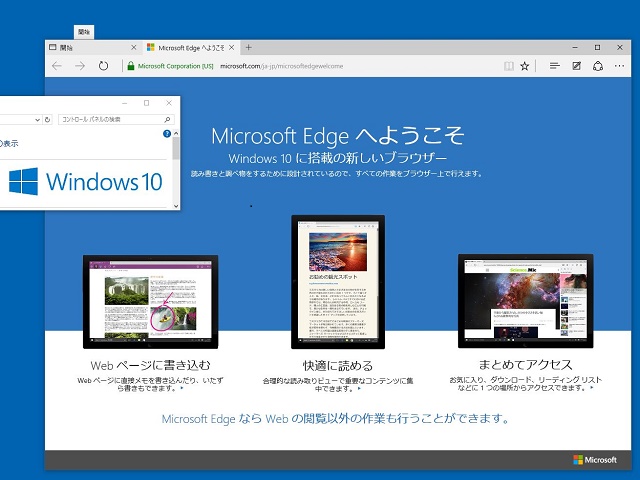
Task: Open the 快適に読める tablet image
Action: (x=338, y=282)
